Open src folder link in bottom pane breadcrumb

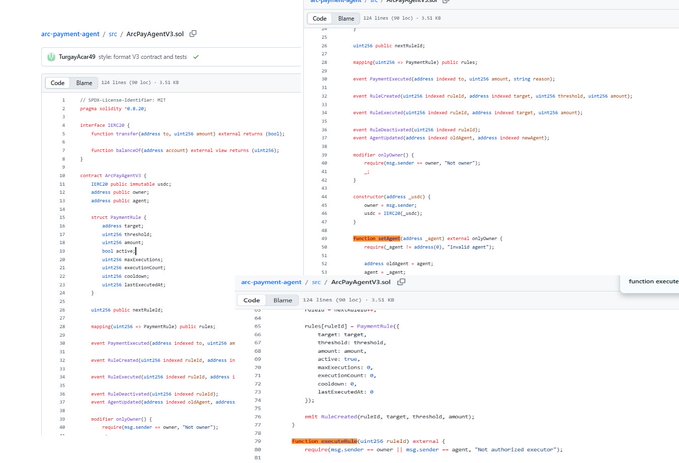coord(316,282)
